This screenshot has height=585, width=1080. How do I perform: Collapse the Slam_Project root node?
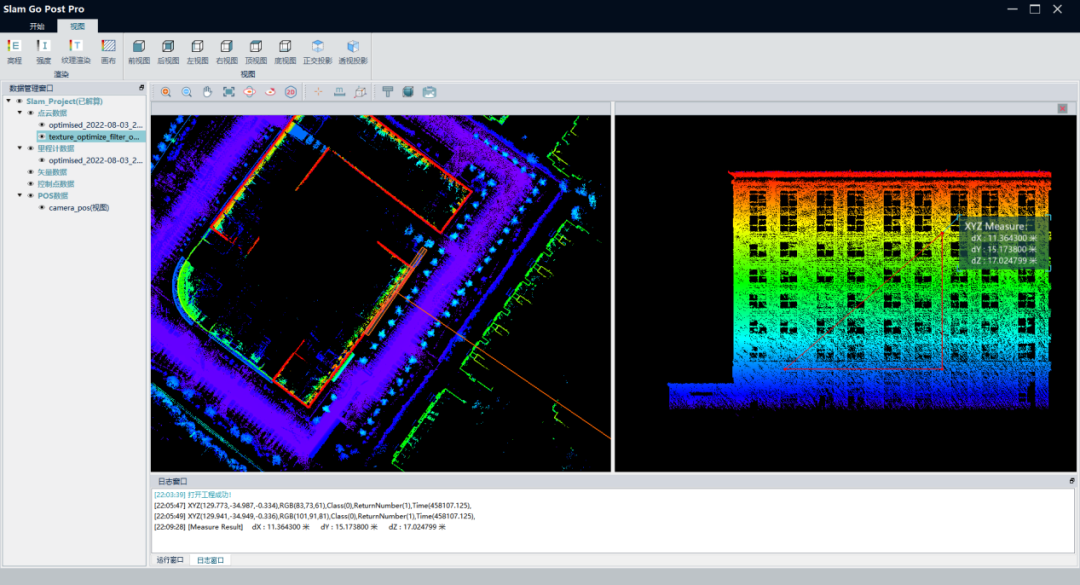point(8,101)
